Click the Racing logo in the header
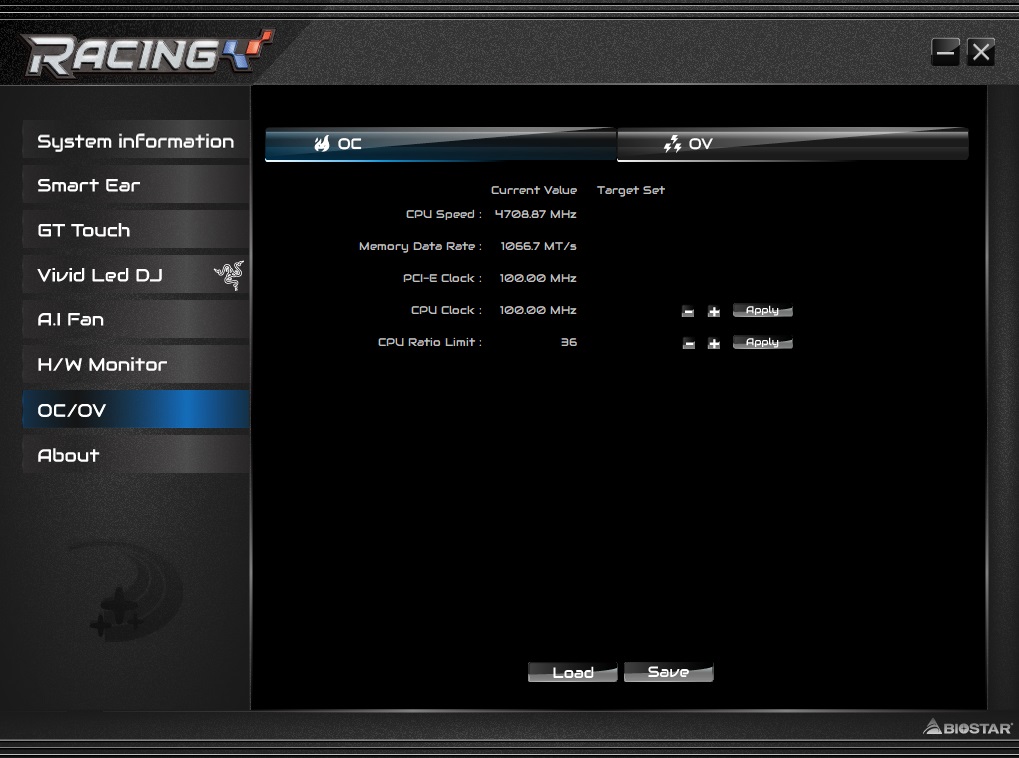Image resolution: width=1019 pixels, height=758 pixels. pos(146,55)
